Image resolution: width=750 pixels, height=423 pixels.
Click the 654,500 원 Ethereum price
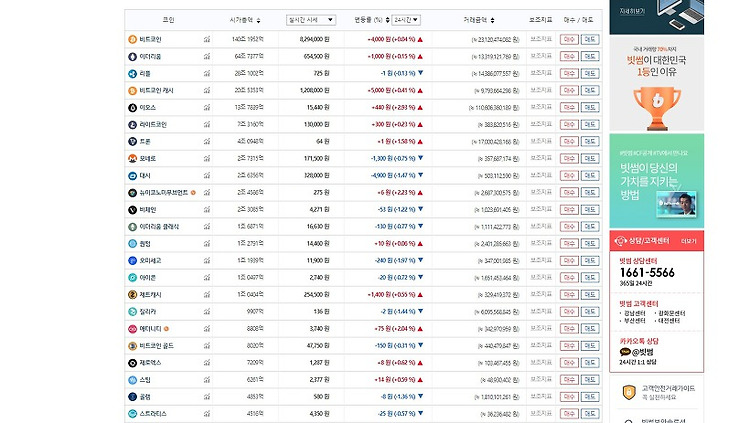coord(317,56)
